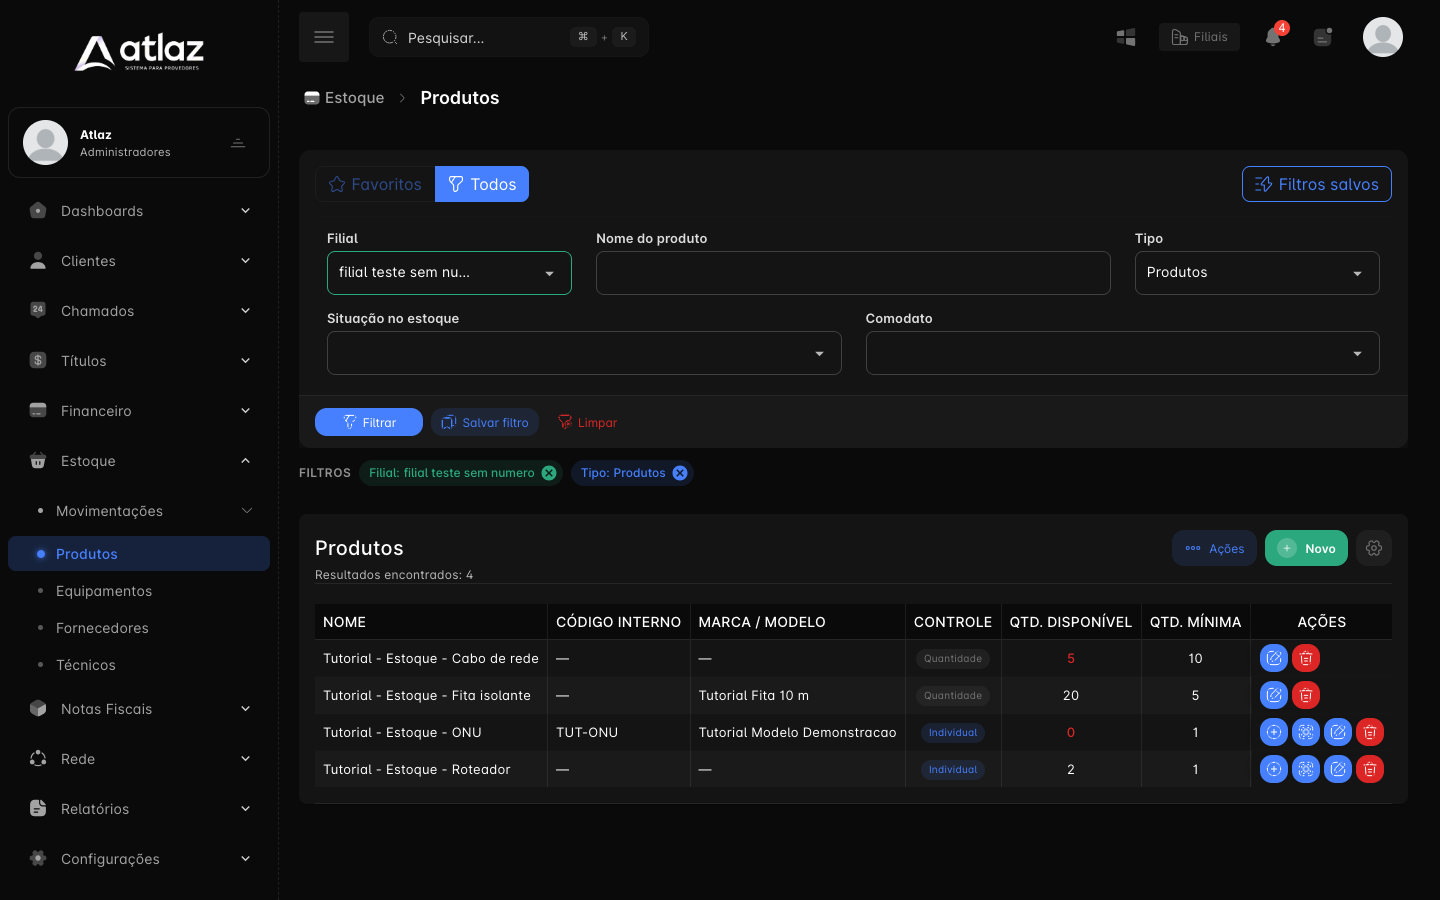Click the Atlaz logo
Viewport: 1440px width, 900px height.
[139, 53]
